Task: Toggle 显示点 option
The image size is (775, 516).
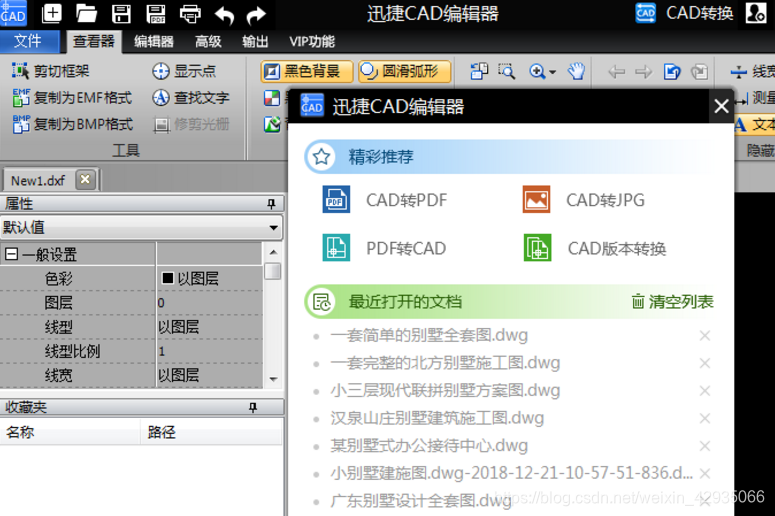Action: coord(184,71)
